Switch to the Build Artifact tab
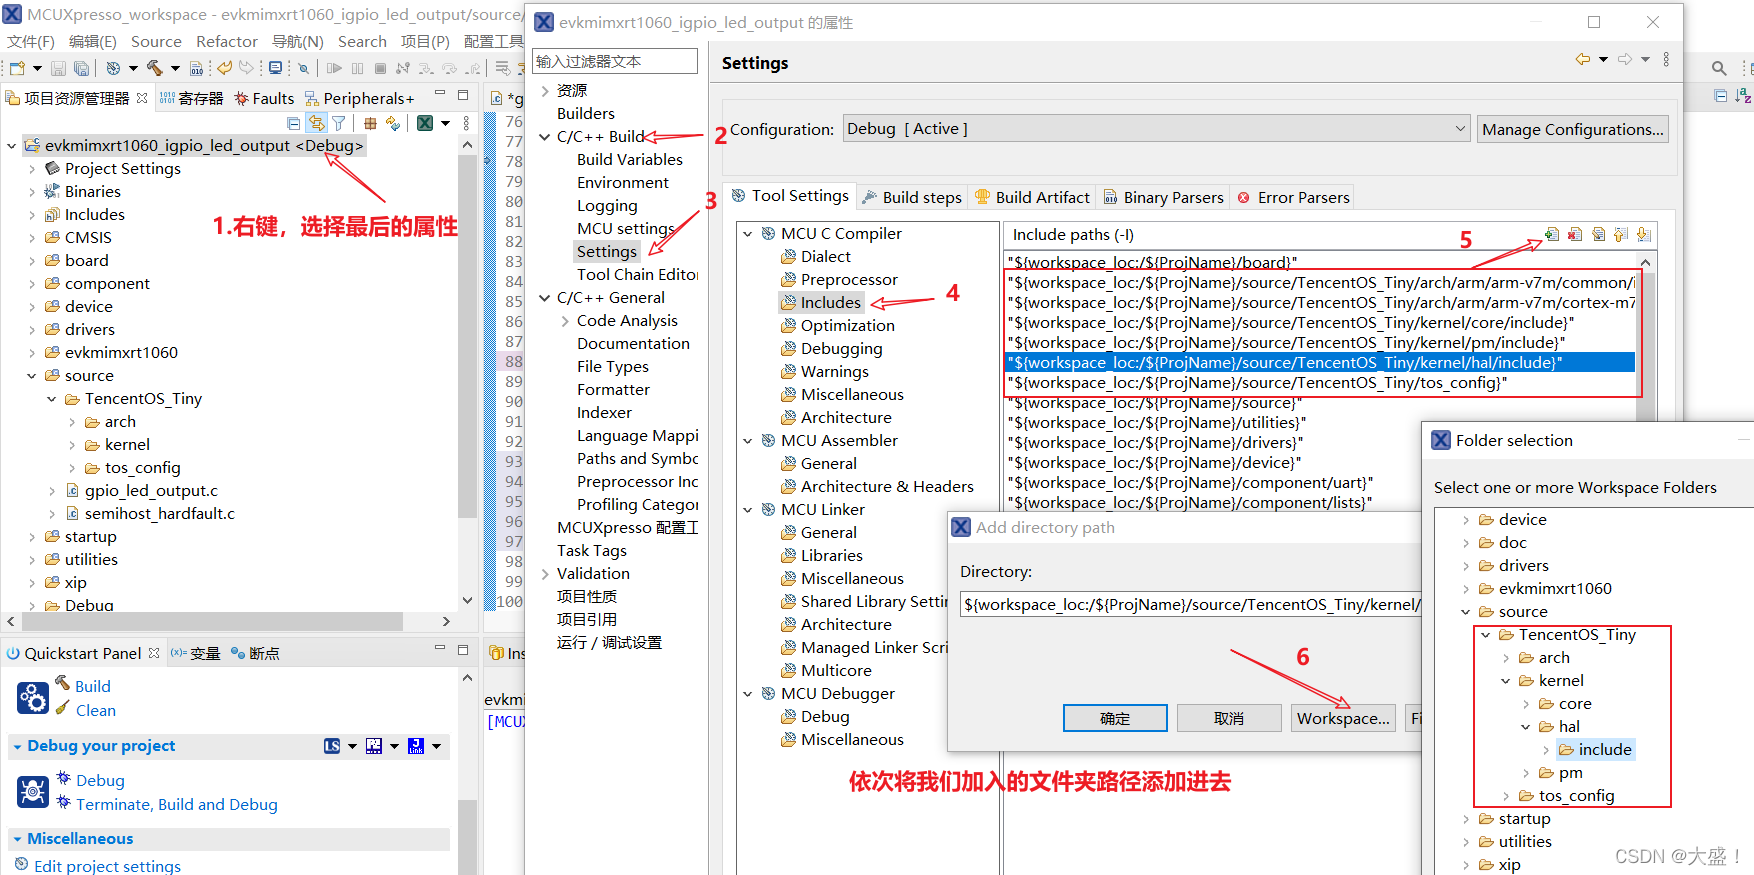This screenshot has width=1754, height=875. tap(1032, 197)
